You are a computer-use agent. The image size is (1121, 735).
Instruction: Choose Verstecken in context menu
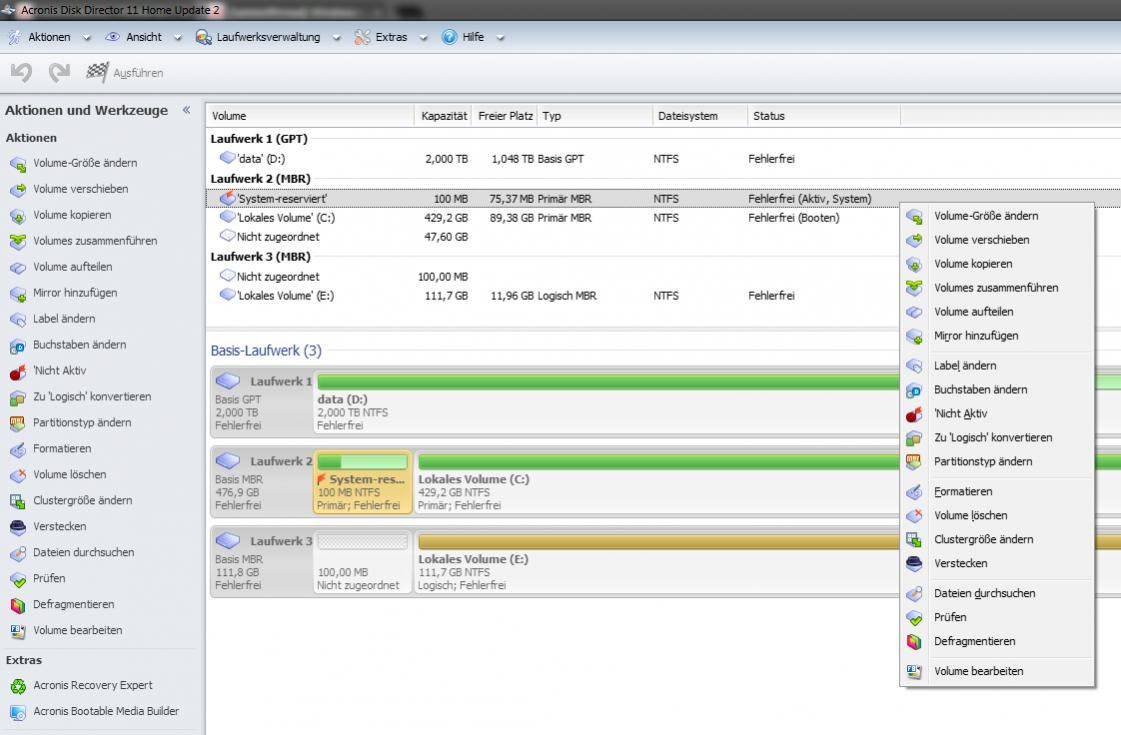pyautogui.click(x=997, y=563)
